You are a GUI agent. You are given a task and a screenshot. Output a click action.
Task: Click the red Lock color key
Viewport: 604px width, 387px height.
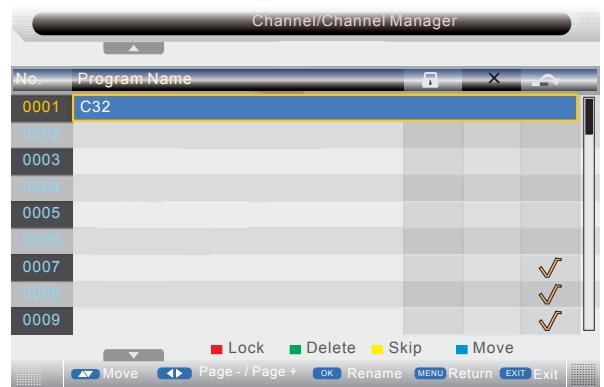point(216,349)
